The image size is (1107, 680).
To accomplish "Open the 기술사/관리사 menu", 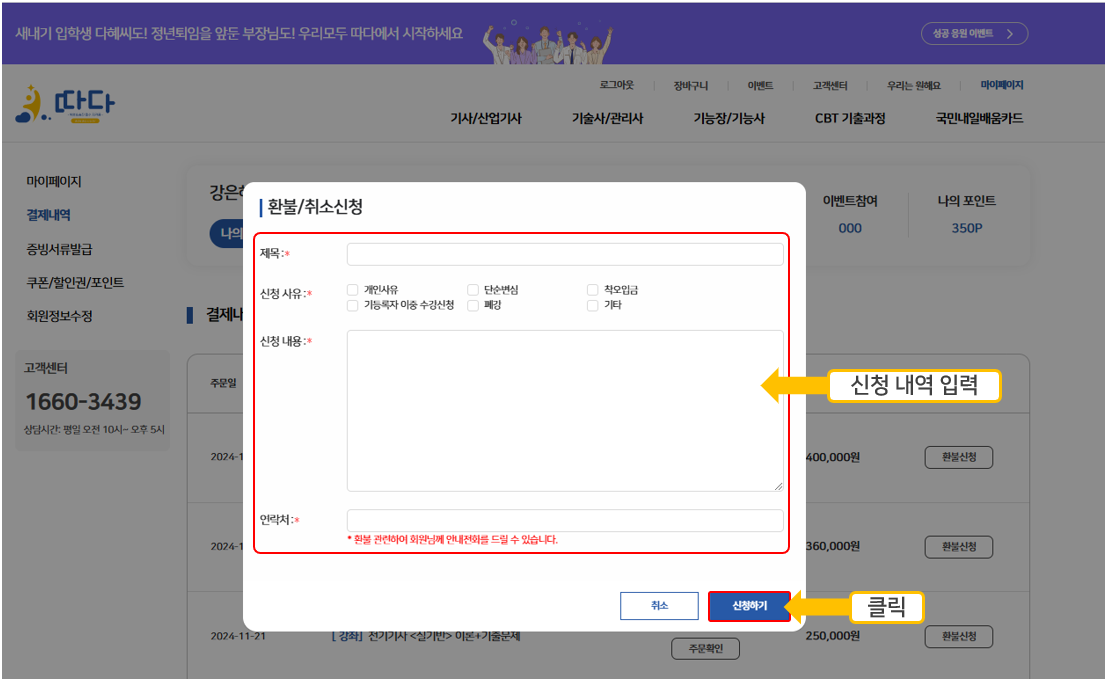I will pyautogui.click(x=607, y=118).
